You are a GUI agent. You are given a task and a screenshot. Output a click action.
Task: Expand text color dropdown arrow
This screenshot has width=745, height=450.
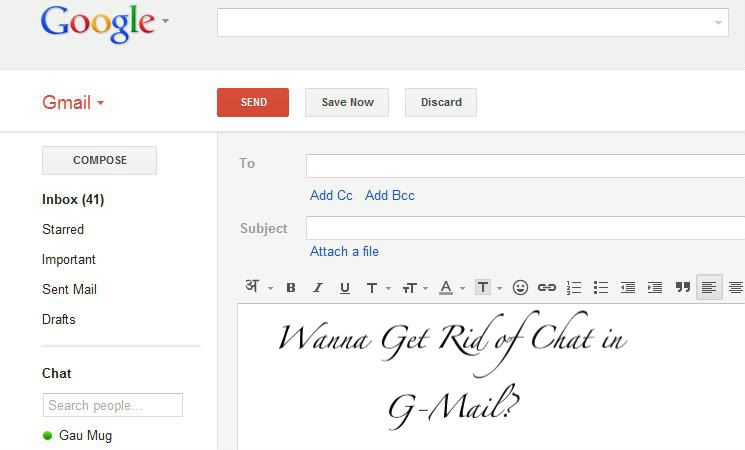(x=462, y=288)
